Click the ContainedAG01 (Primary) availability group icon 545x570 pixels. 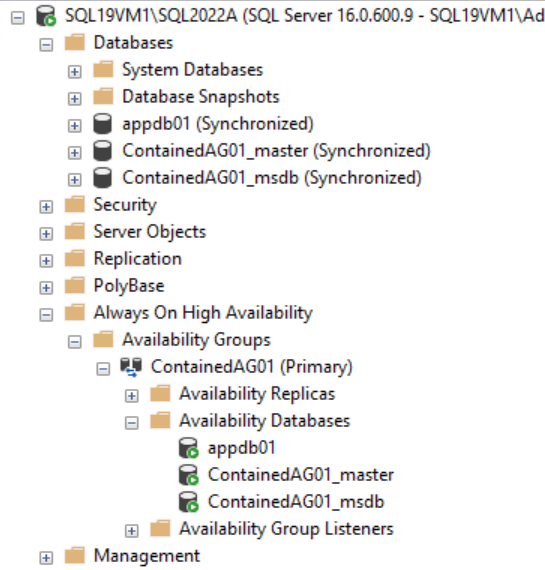click(x=131, y=367)
